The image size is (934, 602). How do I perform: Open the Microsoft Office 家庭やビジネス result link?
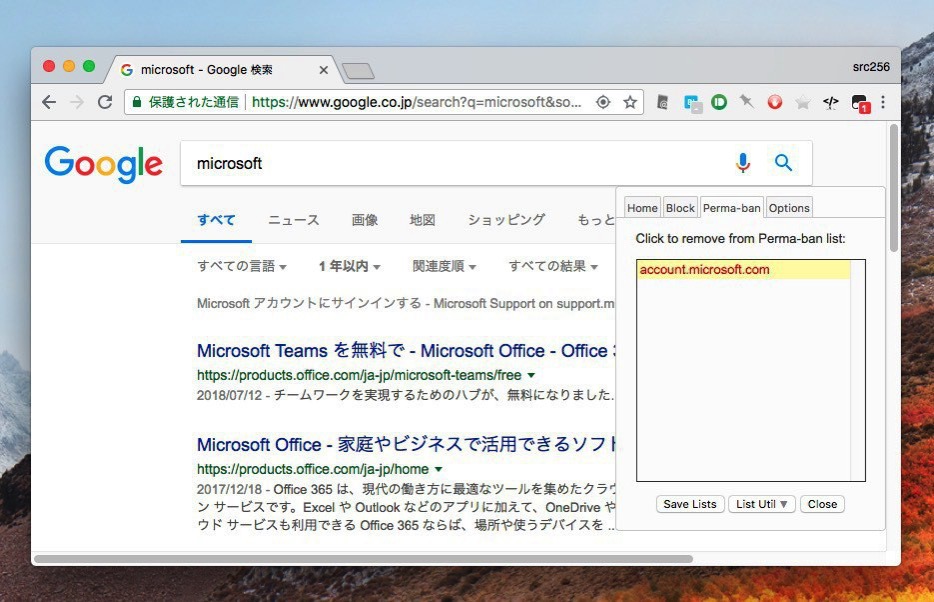click(405, 444)
